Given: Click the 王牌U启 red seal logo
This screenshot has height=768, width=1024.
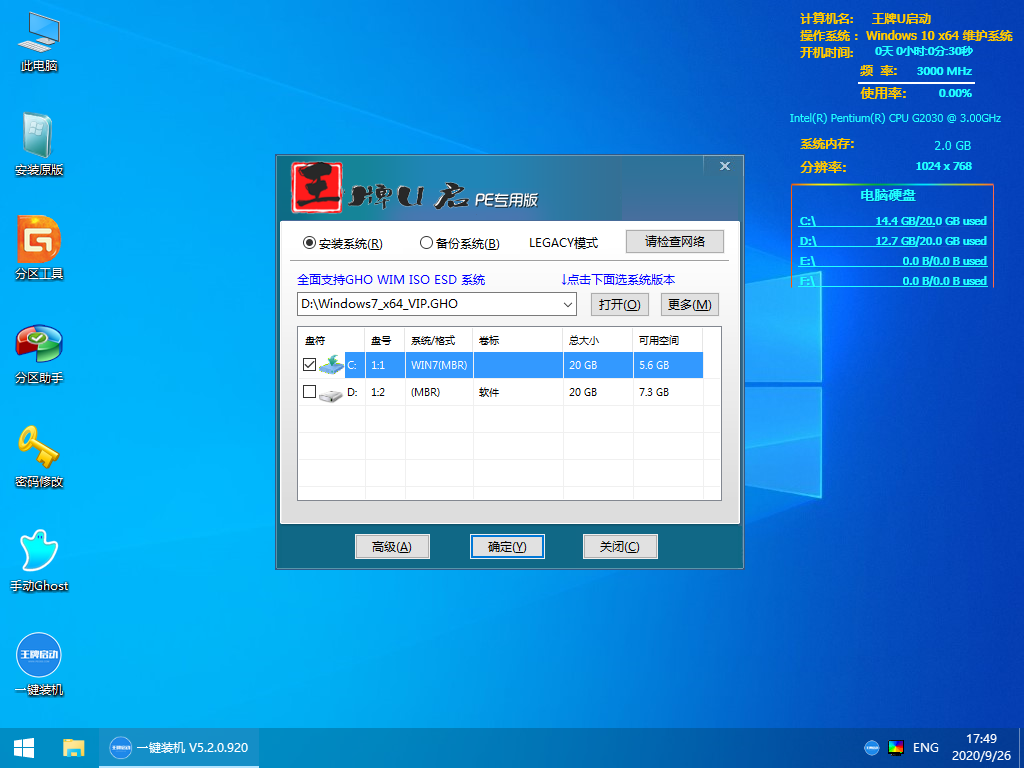Looking at the screenshot, I should [x=317, y=187].
